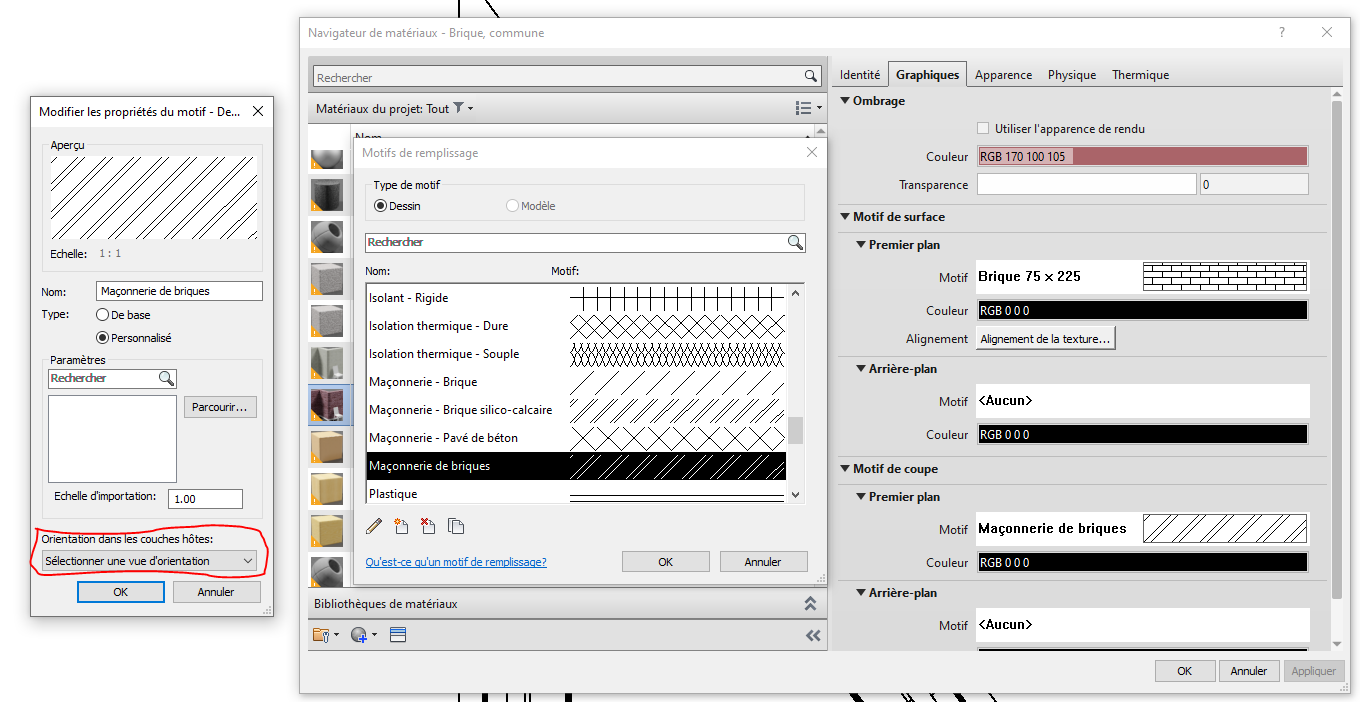Click the Parcourir... button

(x=221, y=407)
